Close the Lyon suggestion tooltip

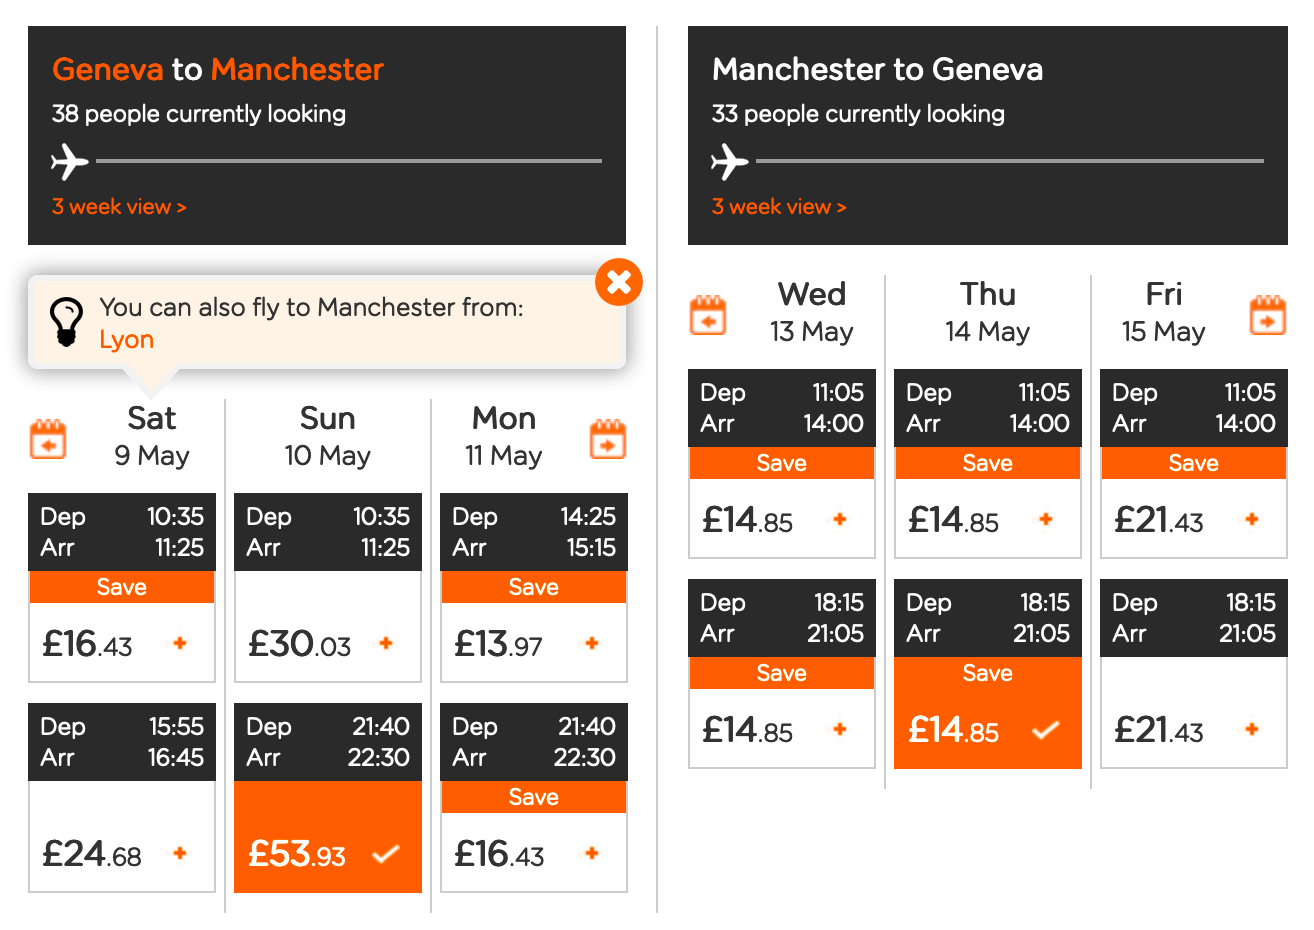(618, 282)
